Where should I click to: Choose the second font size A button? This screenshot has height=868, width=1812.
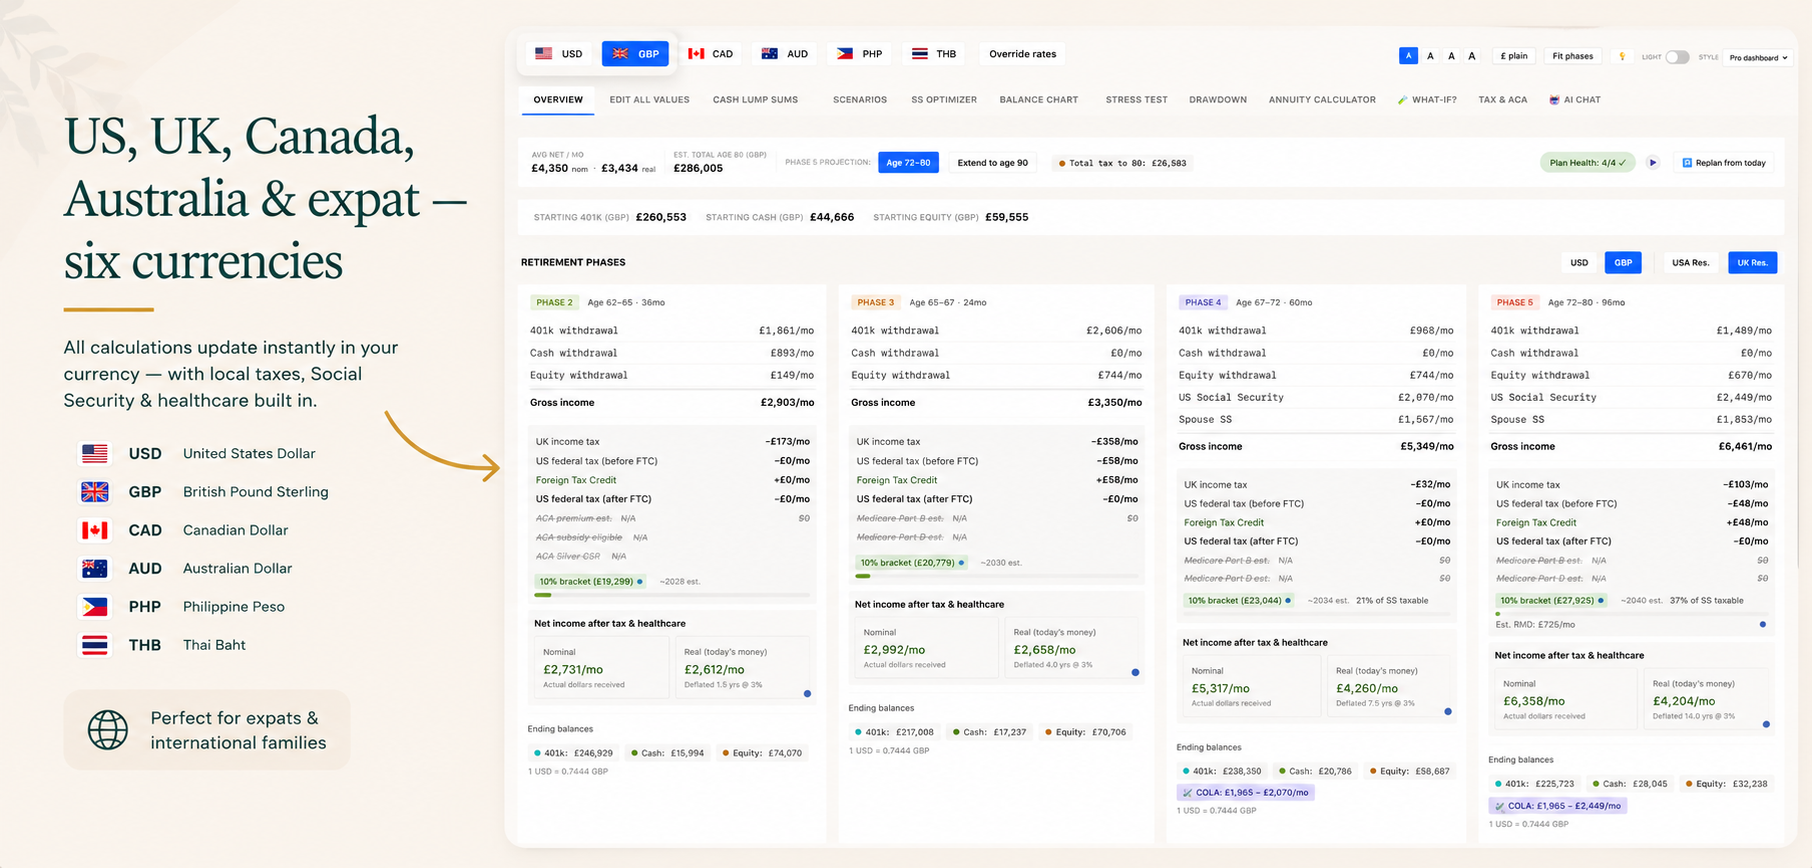1430,56
